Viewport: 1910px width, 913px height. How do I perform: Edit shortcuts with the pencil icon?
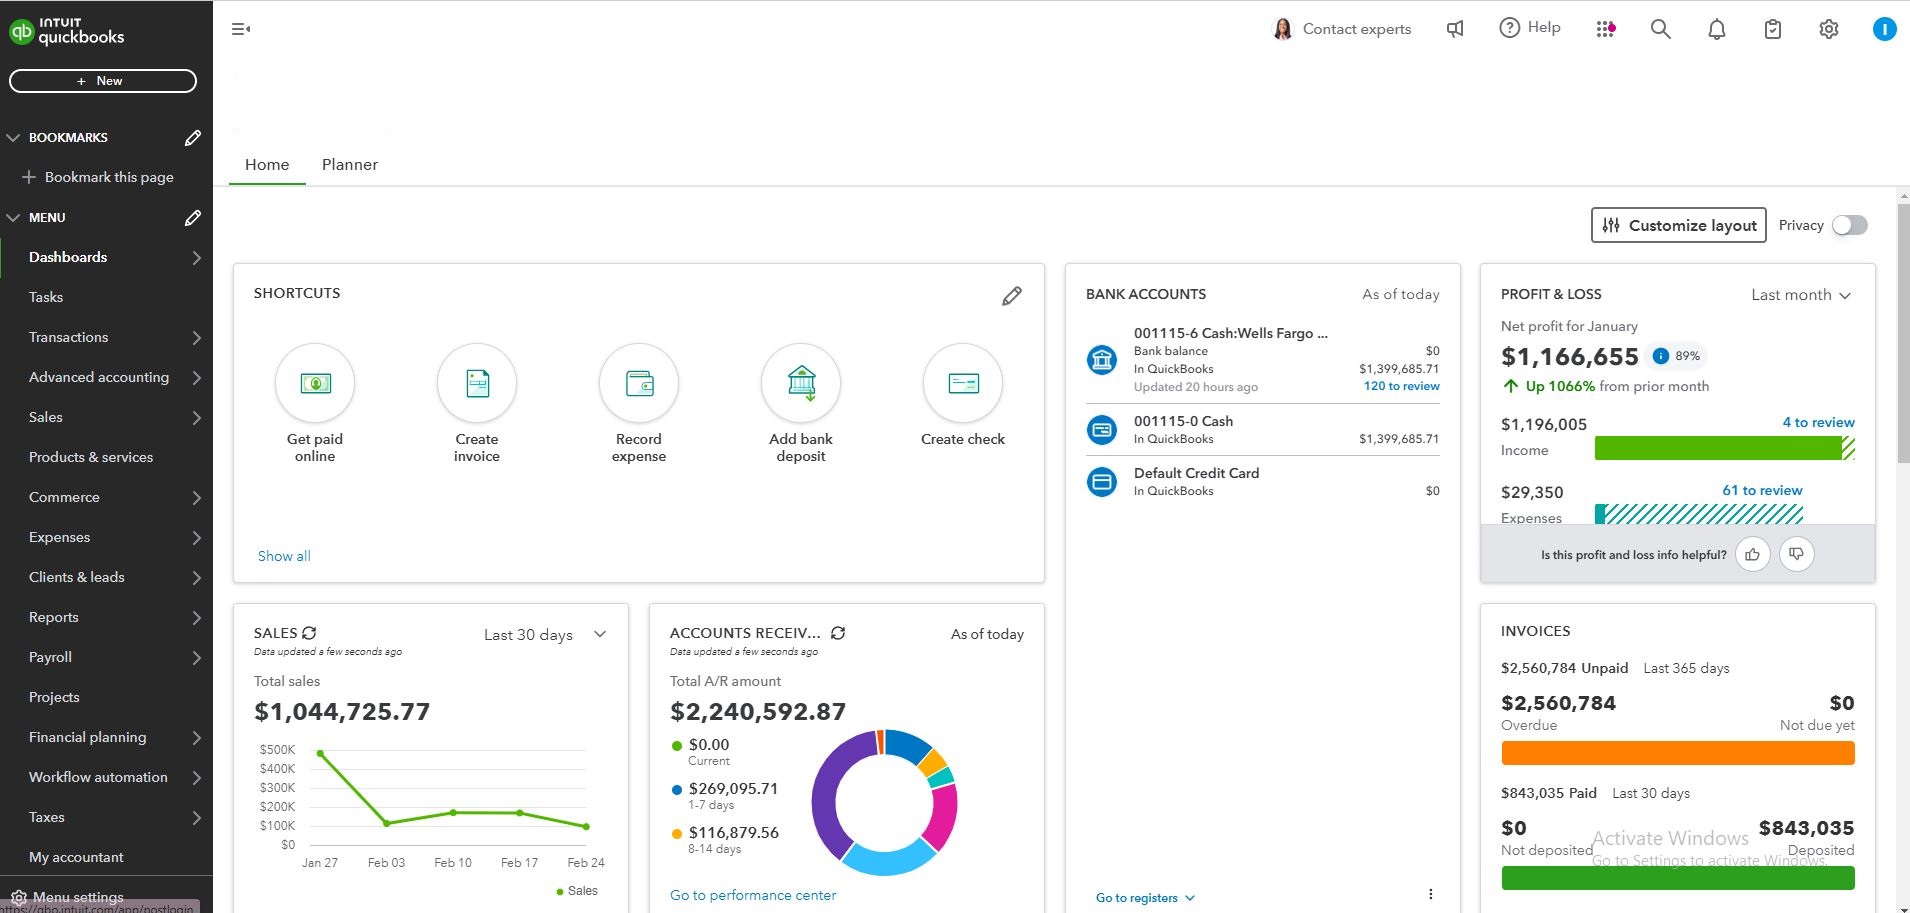(1012, 296)
